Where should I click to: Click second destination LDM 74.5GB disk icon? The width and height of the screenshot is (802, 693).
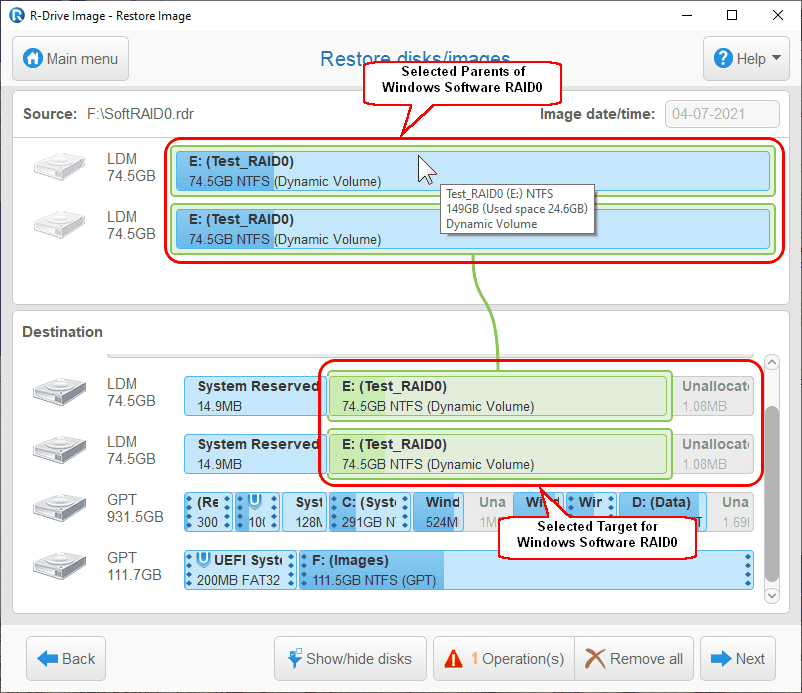coord(59,450)
